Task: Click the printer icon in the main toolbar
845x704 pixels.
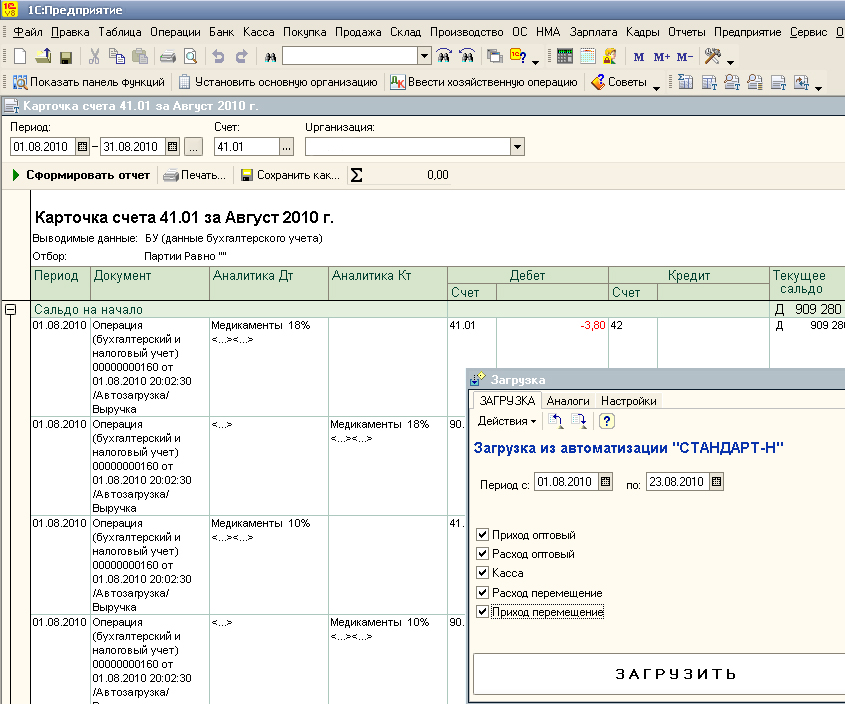Action: (168, 56)
